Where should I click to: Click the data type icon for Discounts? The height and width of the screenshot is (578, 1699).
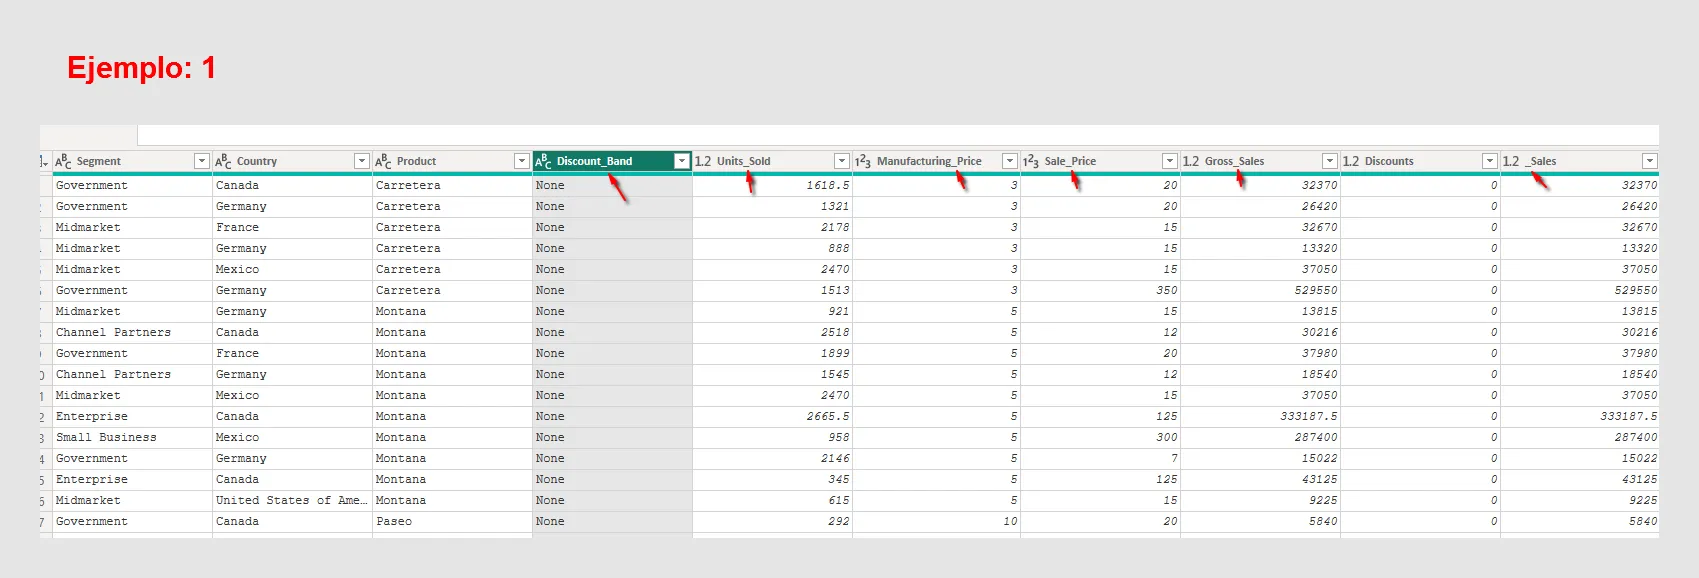click(1351, 161)
